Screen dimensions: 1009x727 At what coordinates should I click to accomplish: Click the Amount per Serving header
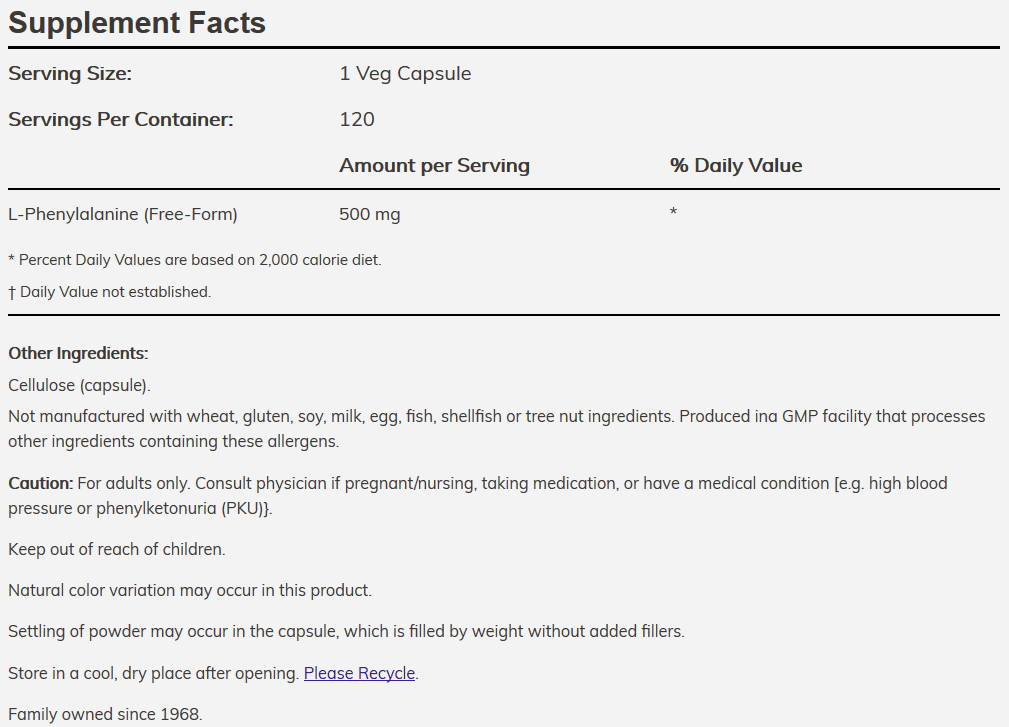(434, 165)
